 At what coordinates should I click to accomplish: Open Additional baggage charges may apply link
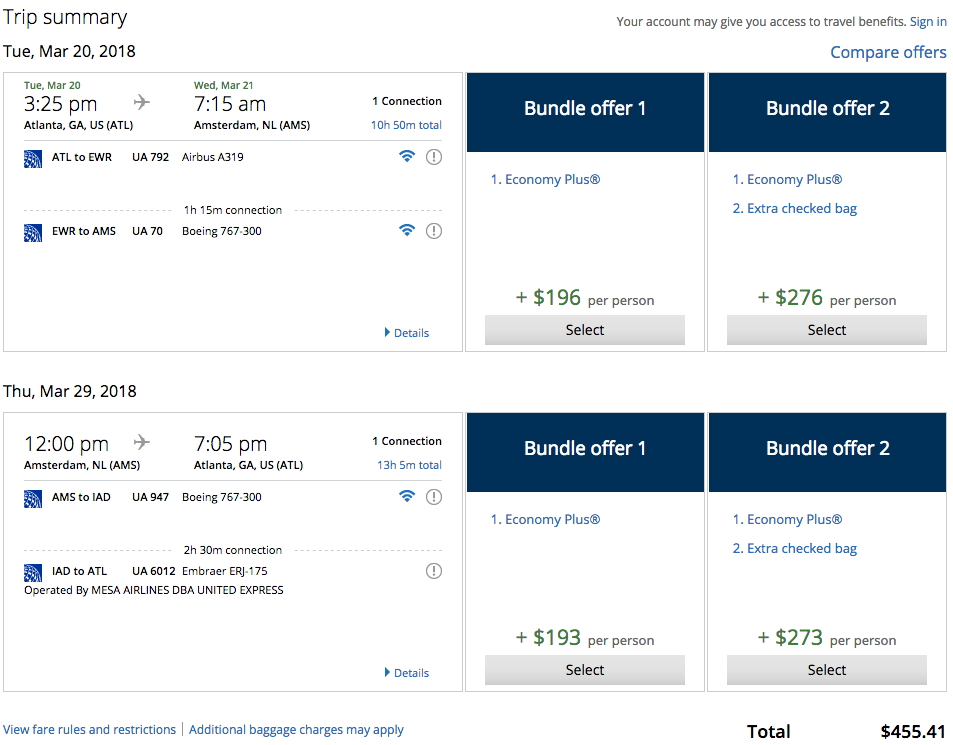(x=296, y=729)
